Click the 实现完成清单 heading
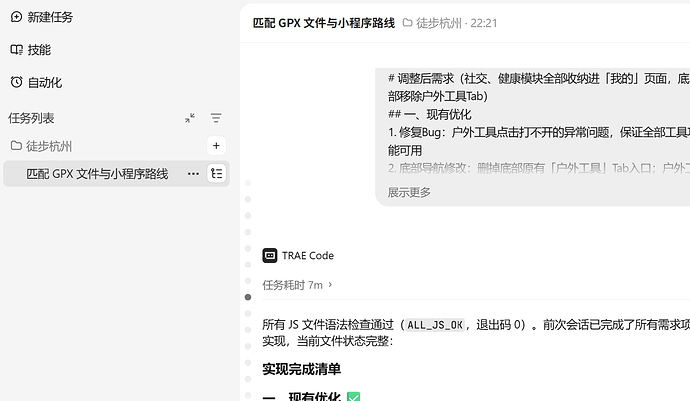 tap(301, 369)
